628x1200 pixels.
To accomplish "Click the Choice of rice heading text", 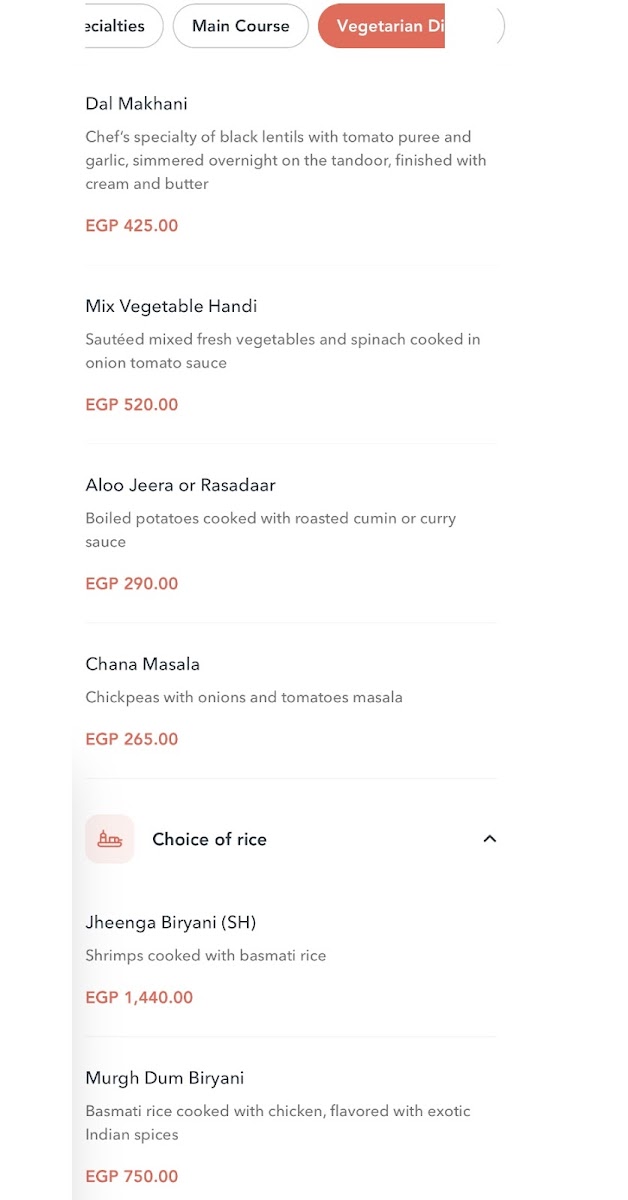I will point(209,839).
